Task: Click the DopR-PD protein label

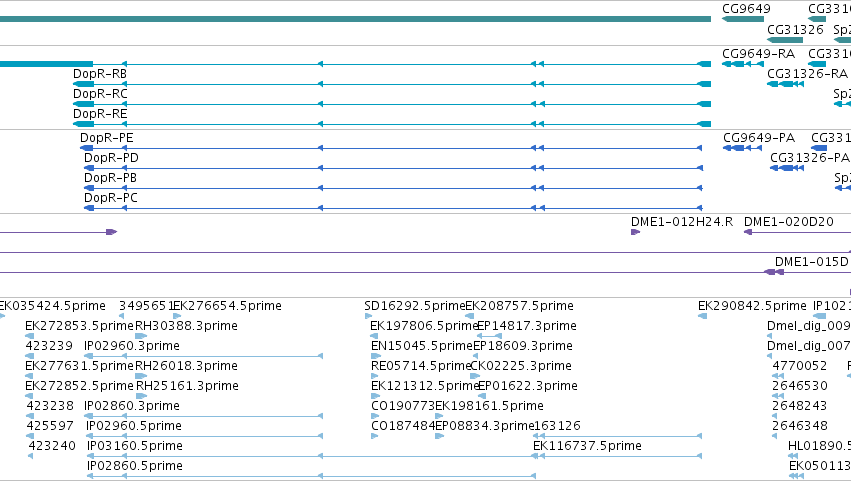Action: click(x=111, y=158)
